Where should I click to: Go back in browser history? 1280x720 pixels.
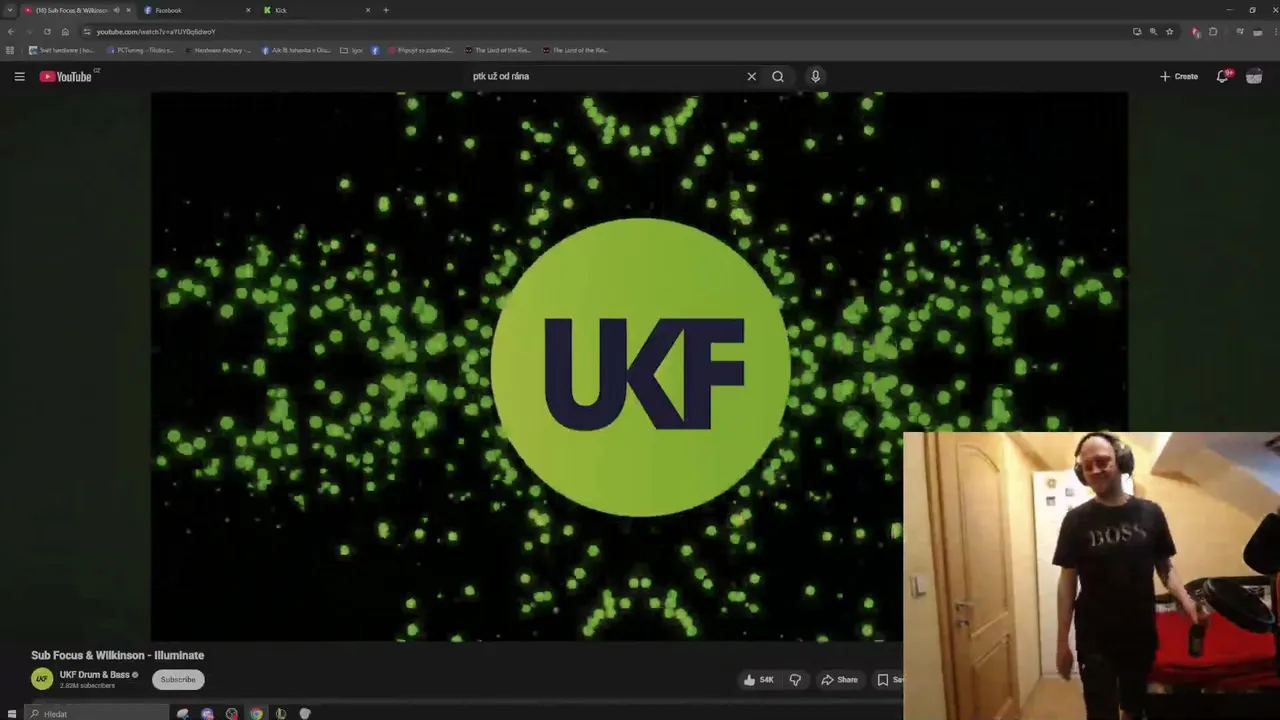[11, 31]
